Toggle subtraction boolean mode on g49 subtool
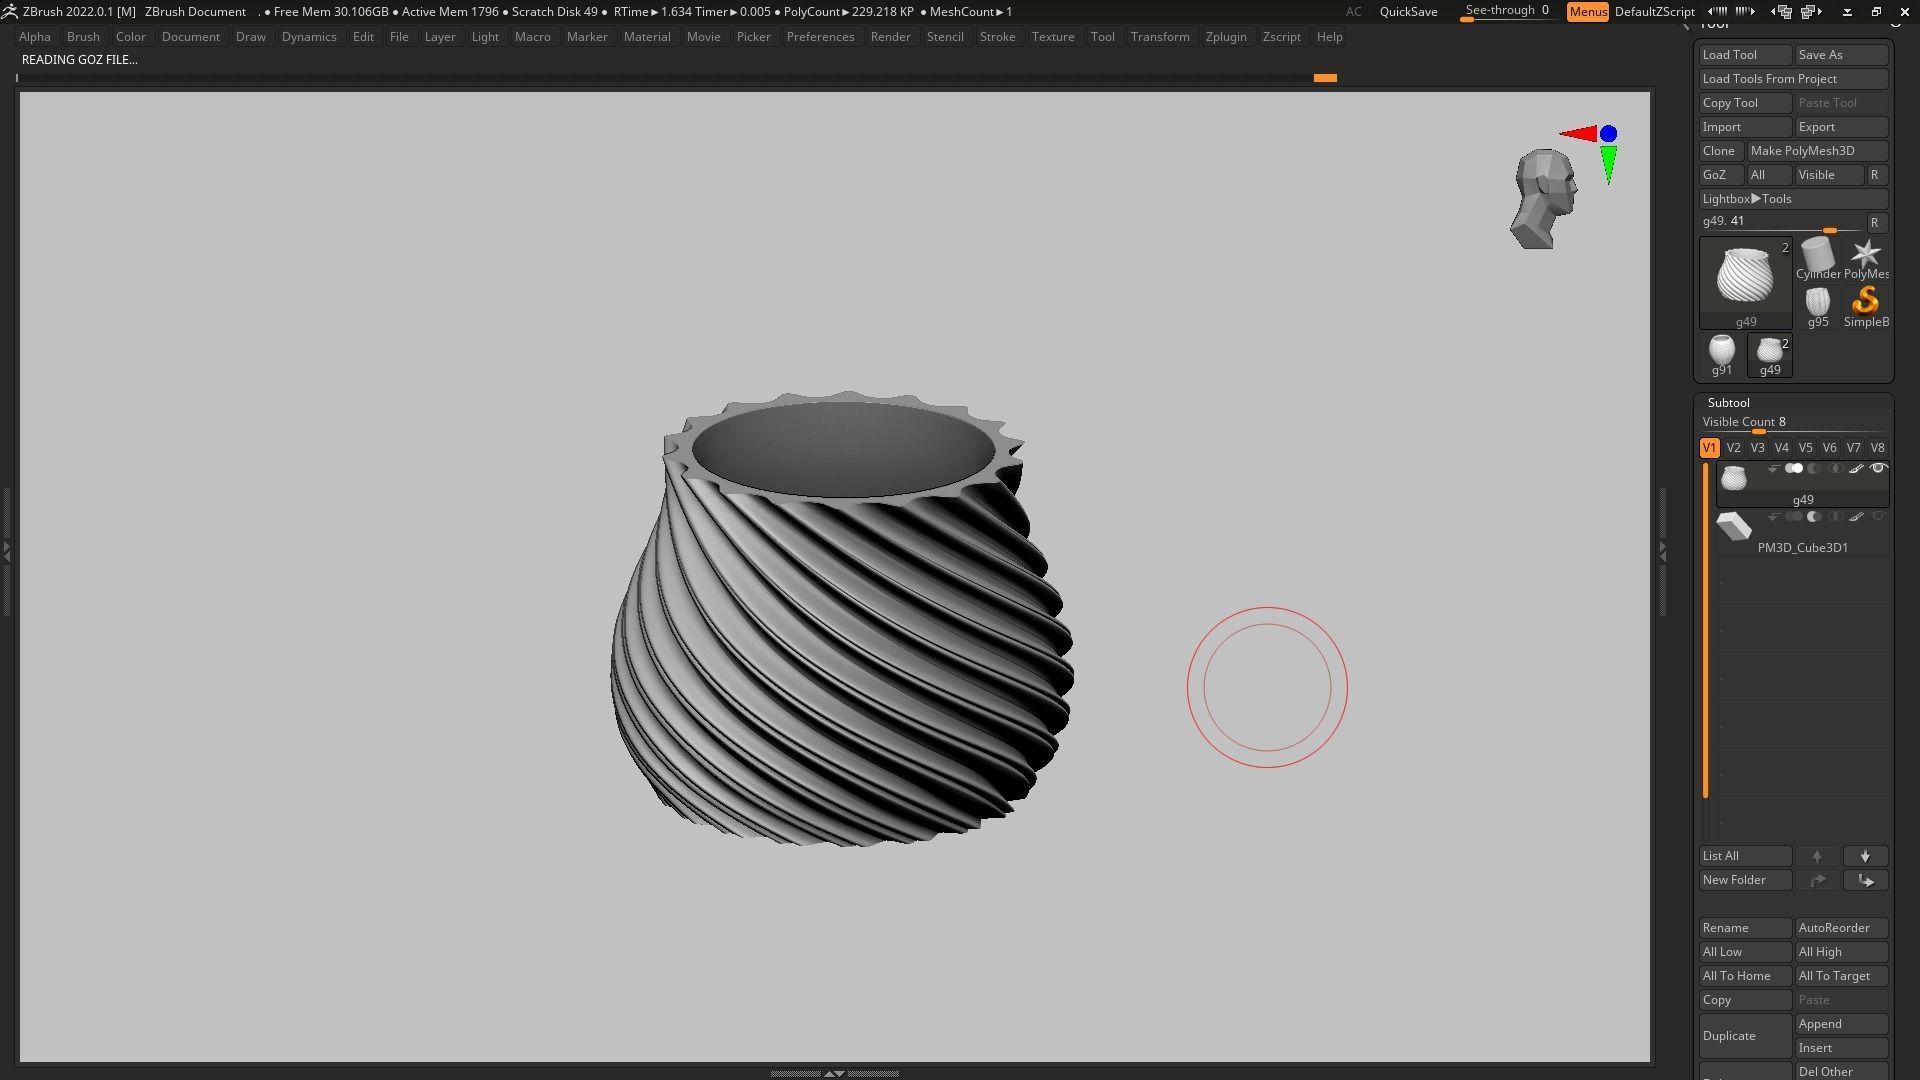The image size is (1920, 1080). [x=1814, y=468]
